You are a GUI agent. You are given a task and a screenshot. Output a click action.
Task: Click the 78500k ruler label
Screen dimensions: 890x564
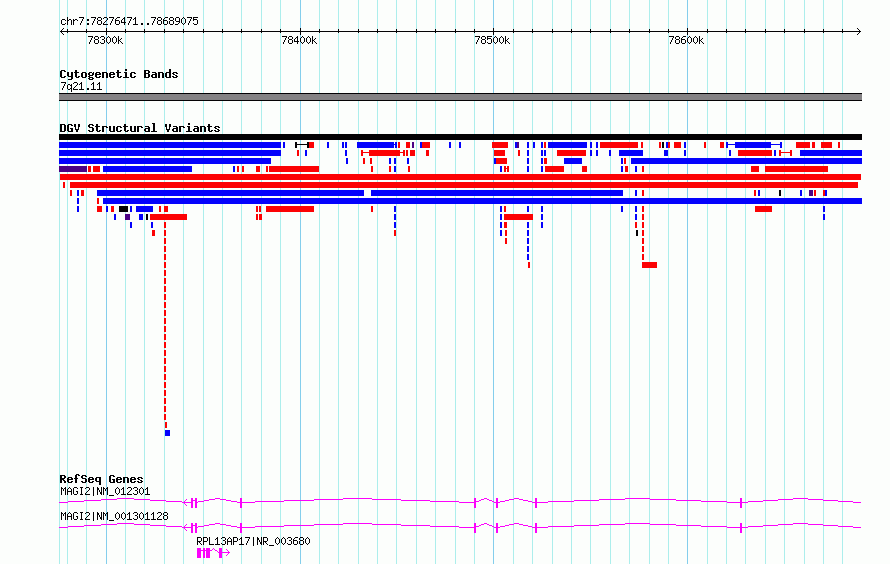(x=492, y=40)
